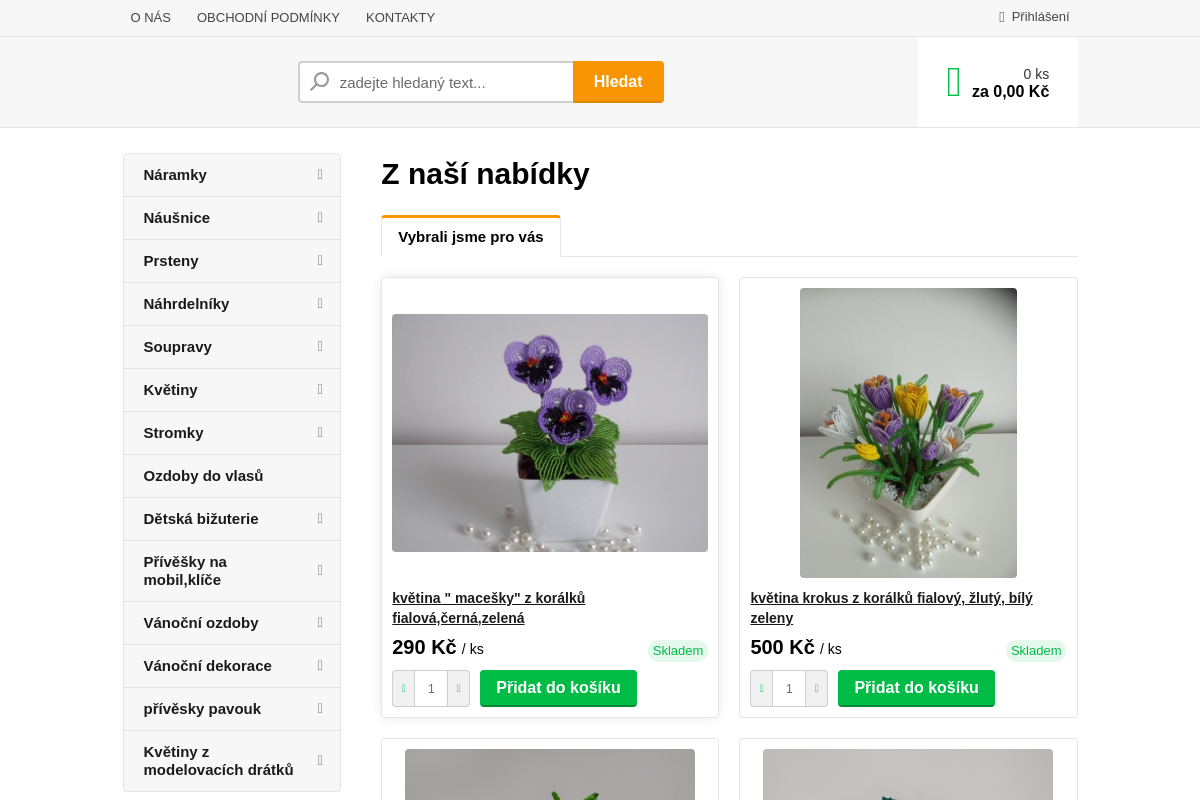The width and height of the screenshot is (1200, 800).
Task: Add macešky flower to cart
Action: (x=558, y=688)
